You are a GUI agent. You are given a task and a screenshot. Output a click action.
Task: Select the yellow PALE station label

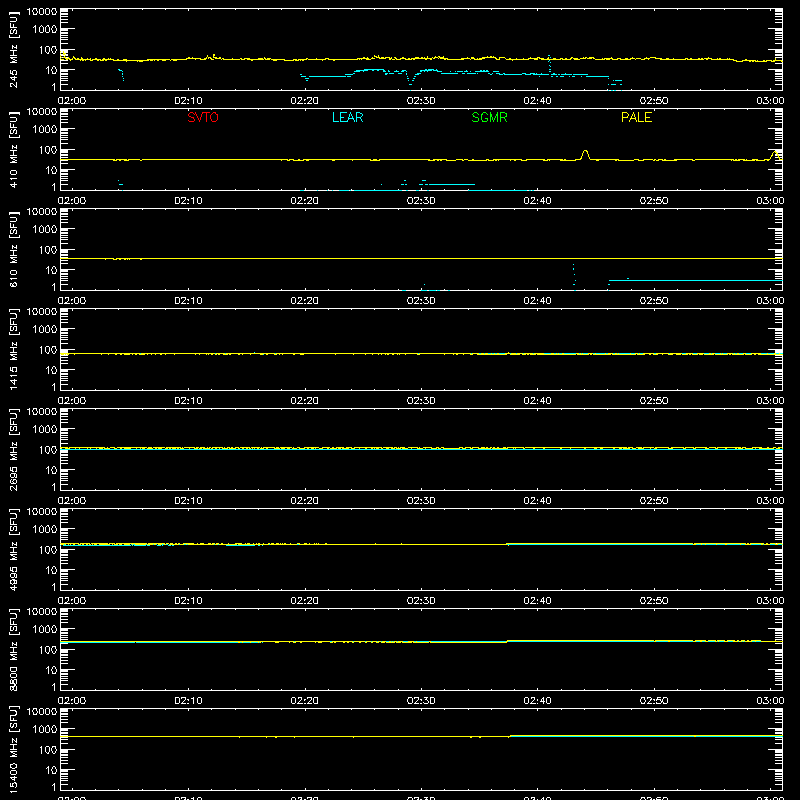636,117
